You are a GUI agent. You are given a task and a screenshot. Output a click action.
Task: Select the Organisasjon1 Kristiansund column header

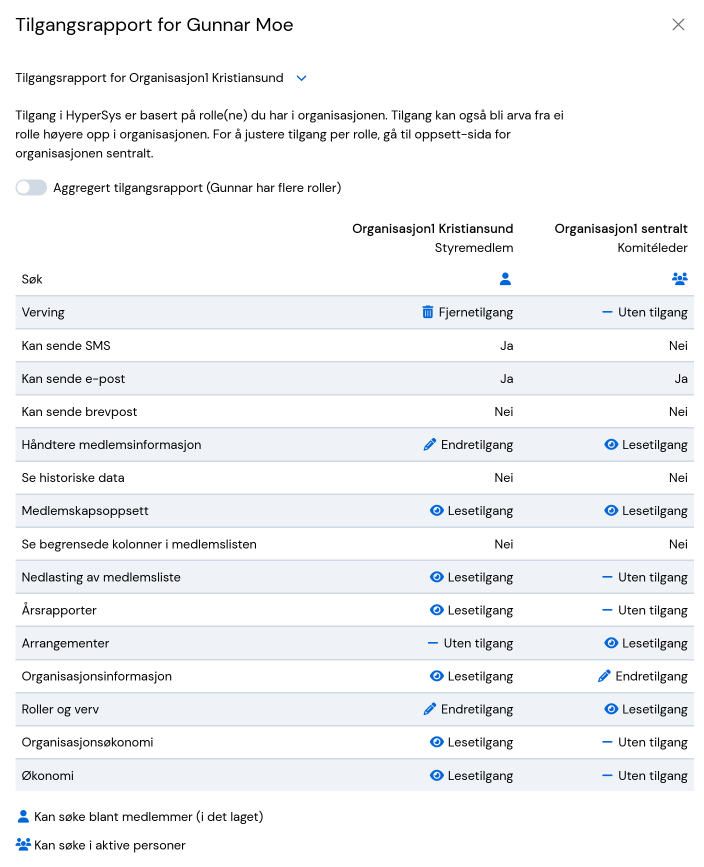pos(432,229)
